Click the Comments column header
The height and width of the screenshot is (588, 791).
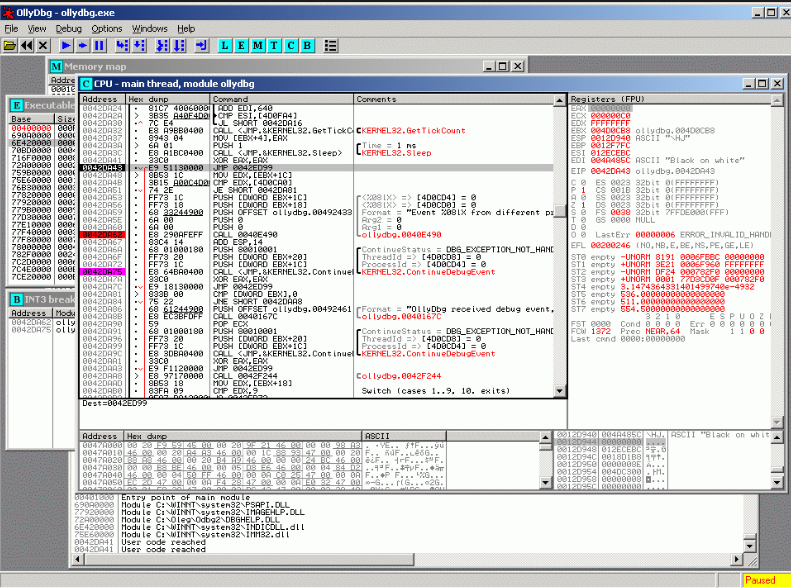(x=453, y=99)
